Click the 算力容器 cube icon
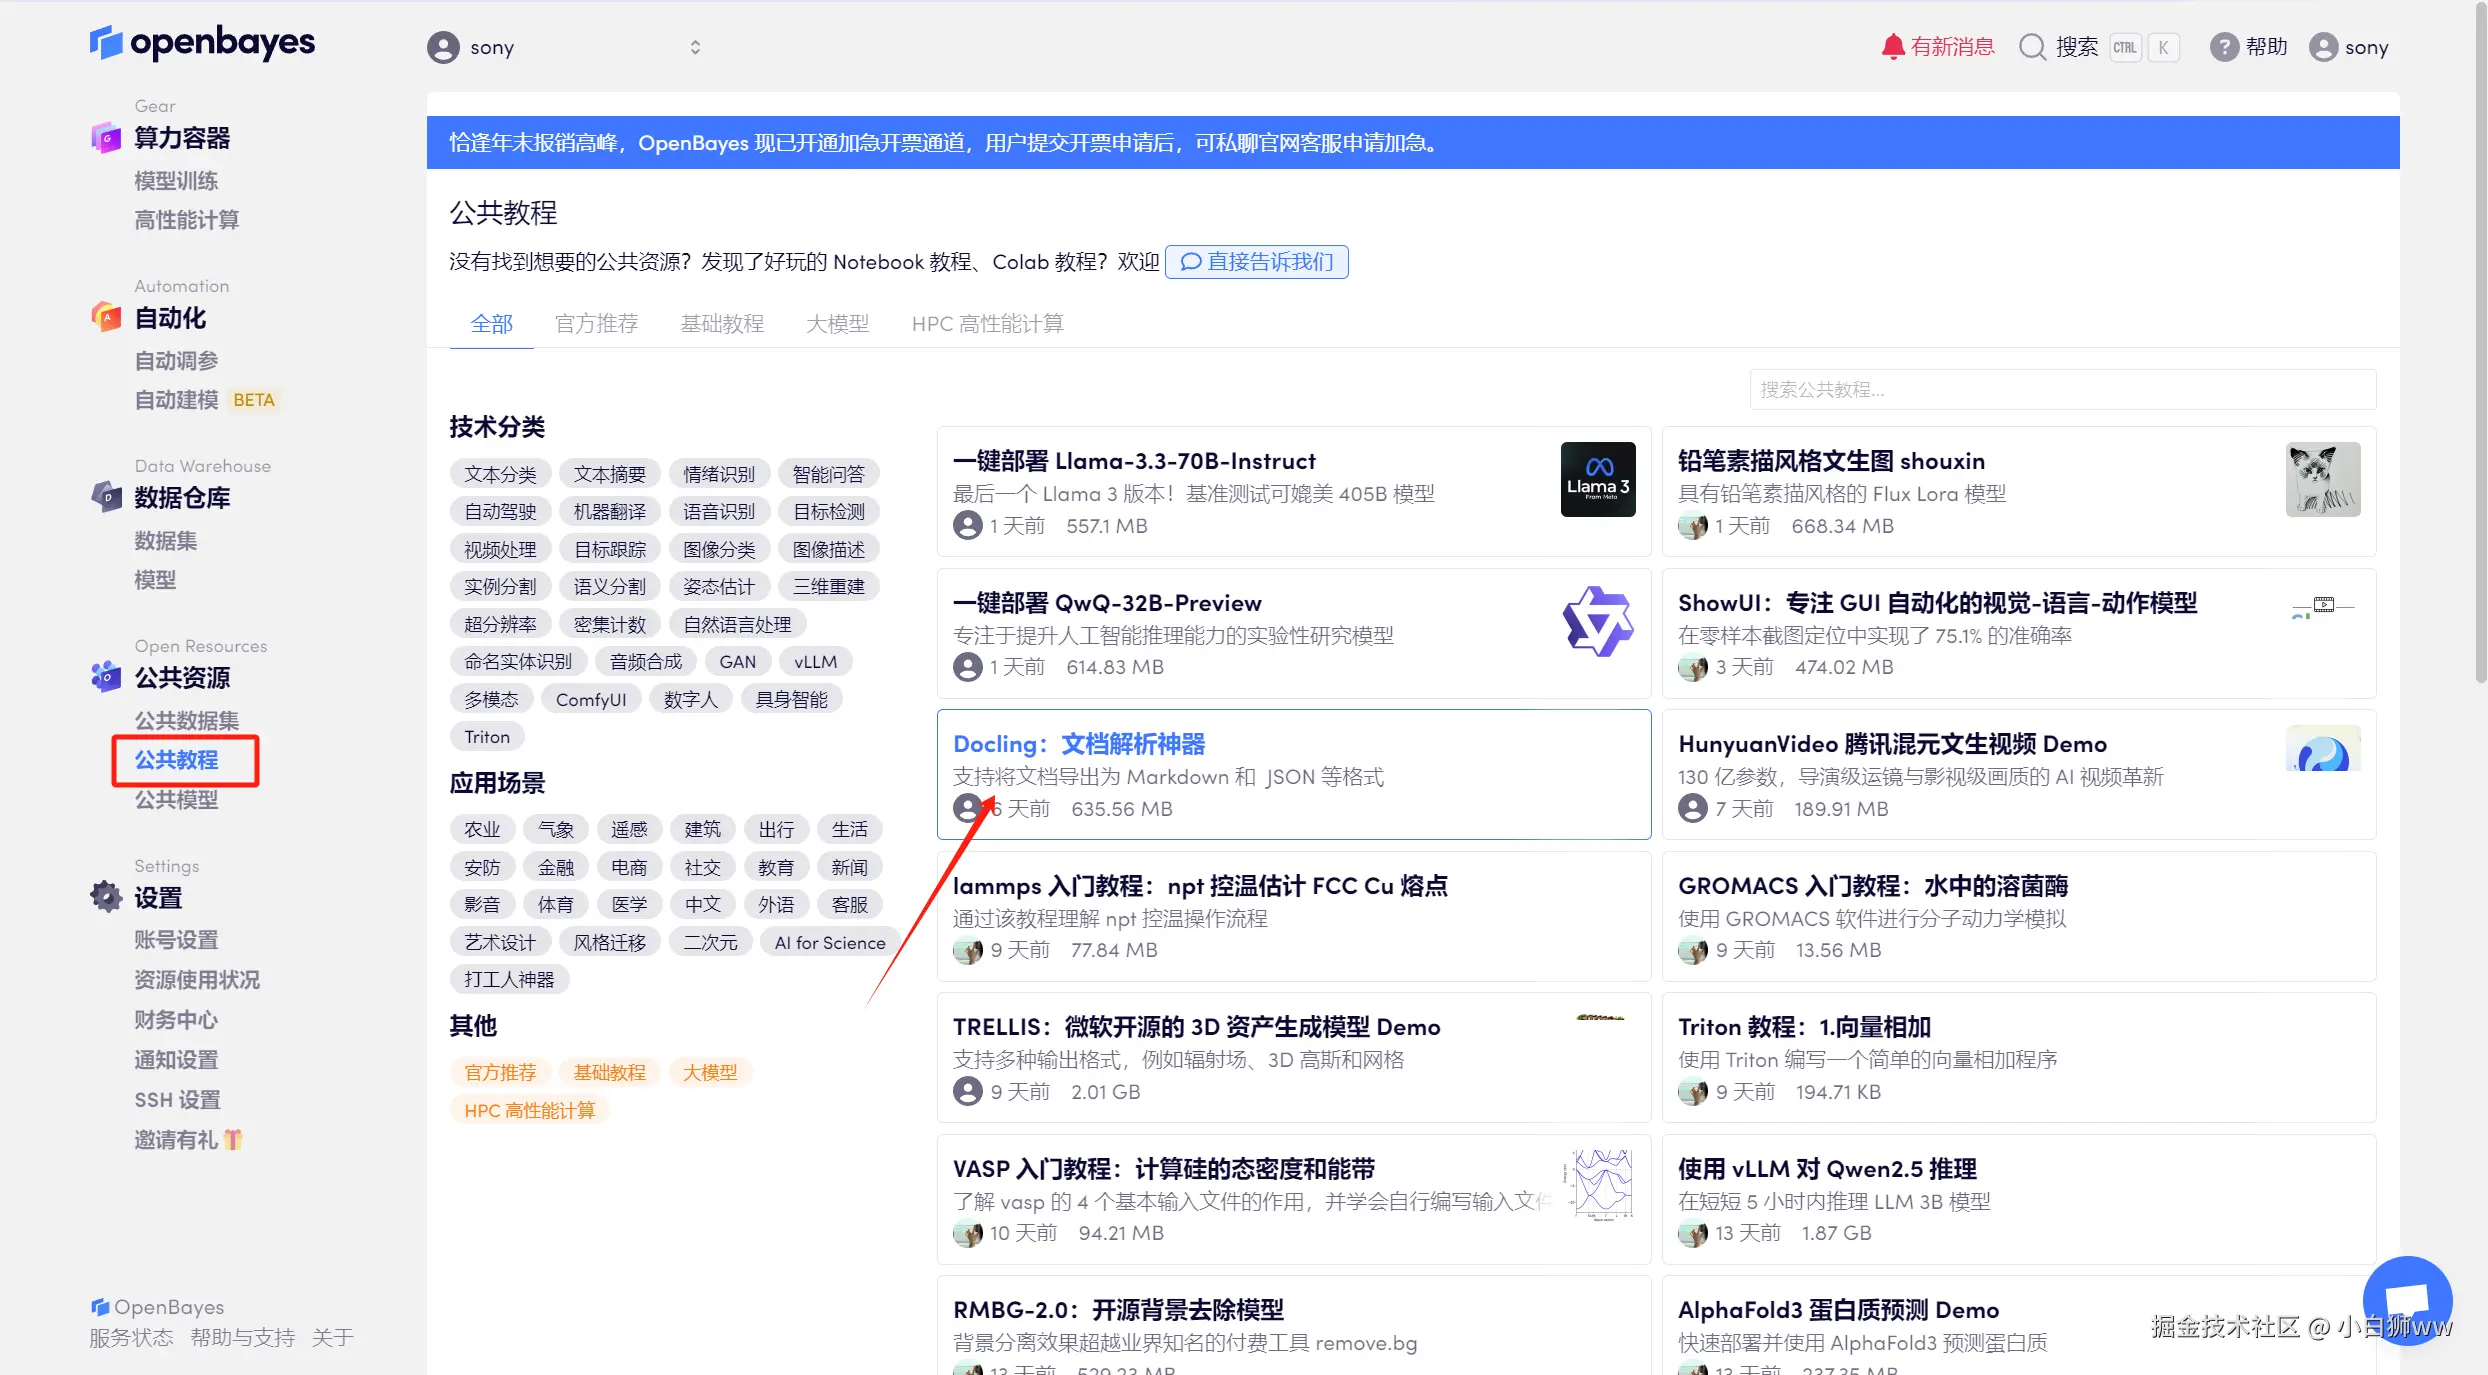 106,138
